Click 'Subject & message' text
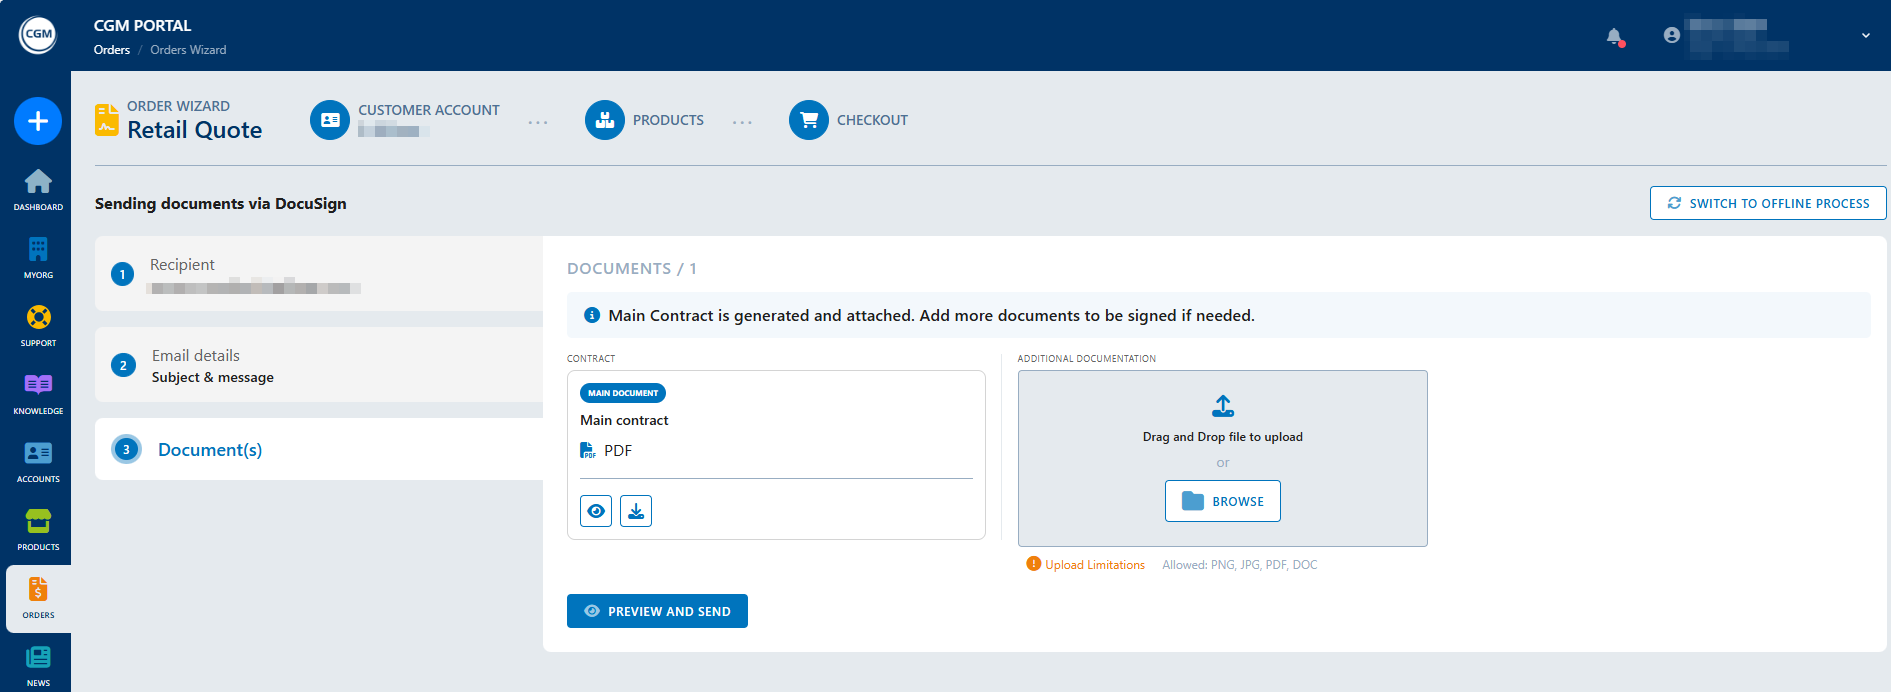The width and height of the screenshot is (1891, 692). (x=213, y=377)
